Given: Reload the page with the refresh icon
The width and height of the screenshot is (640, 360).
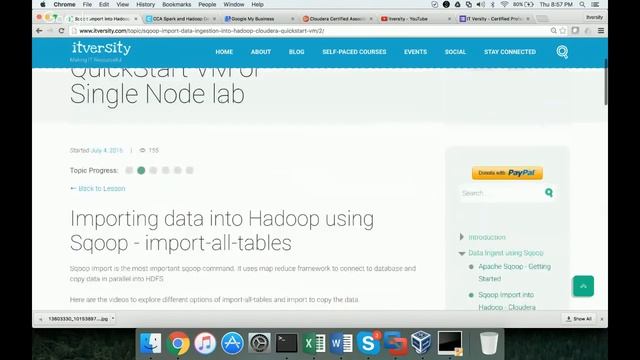Looking at the screenshot, I should tap(61, 31).
